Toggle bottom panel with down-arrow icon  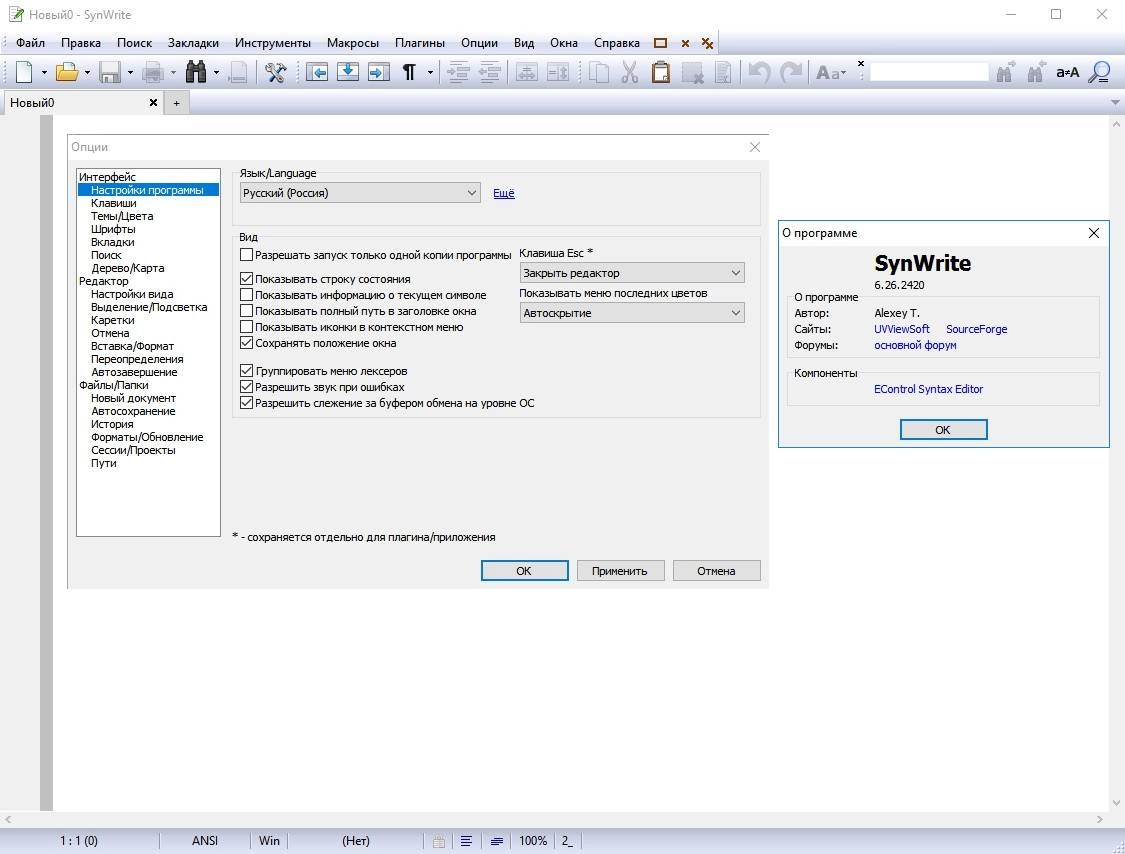[x=348, y=72]
